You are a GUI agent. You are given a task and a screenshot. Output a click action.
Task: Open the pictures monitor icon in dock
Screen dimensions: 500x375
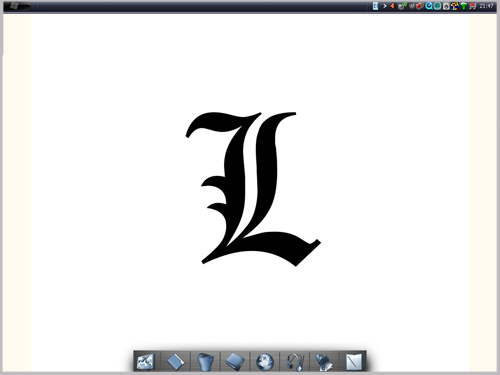coord(145,362)
